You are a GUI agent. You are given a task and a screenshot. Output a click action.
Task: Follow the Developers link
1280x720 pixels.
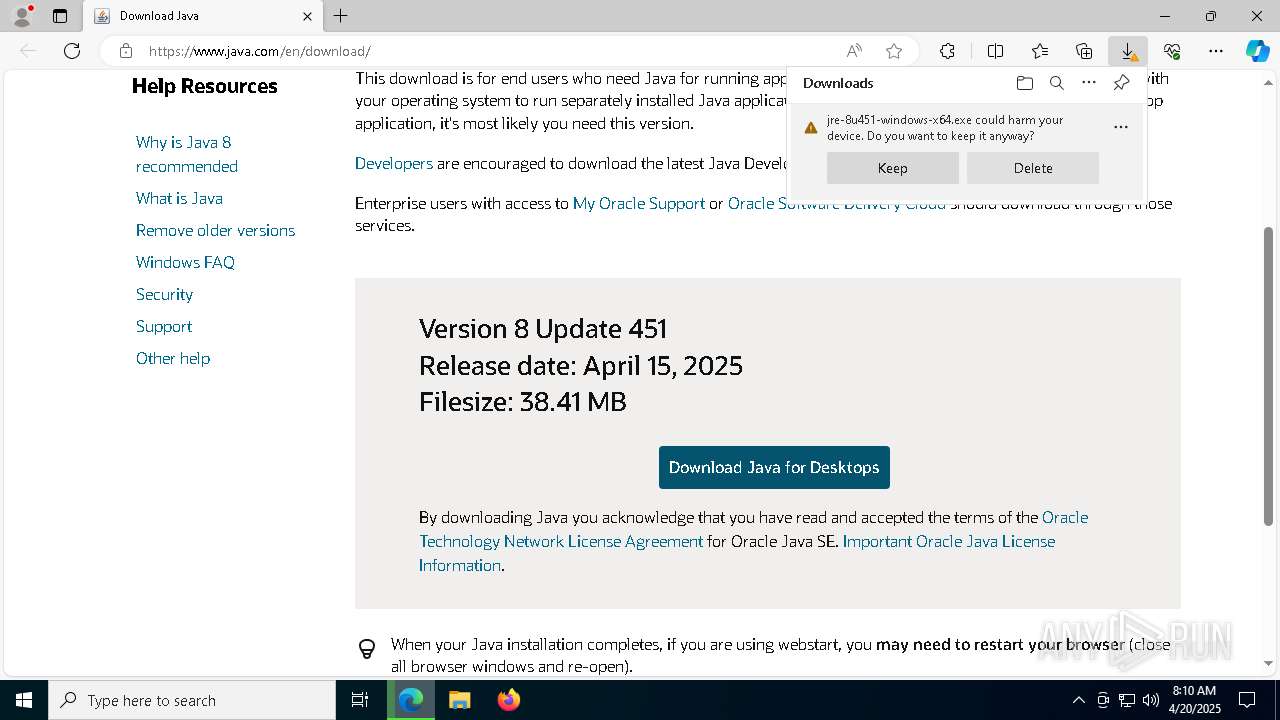click(x=394, y=163)
